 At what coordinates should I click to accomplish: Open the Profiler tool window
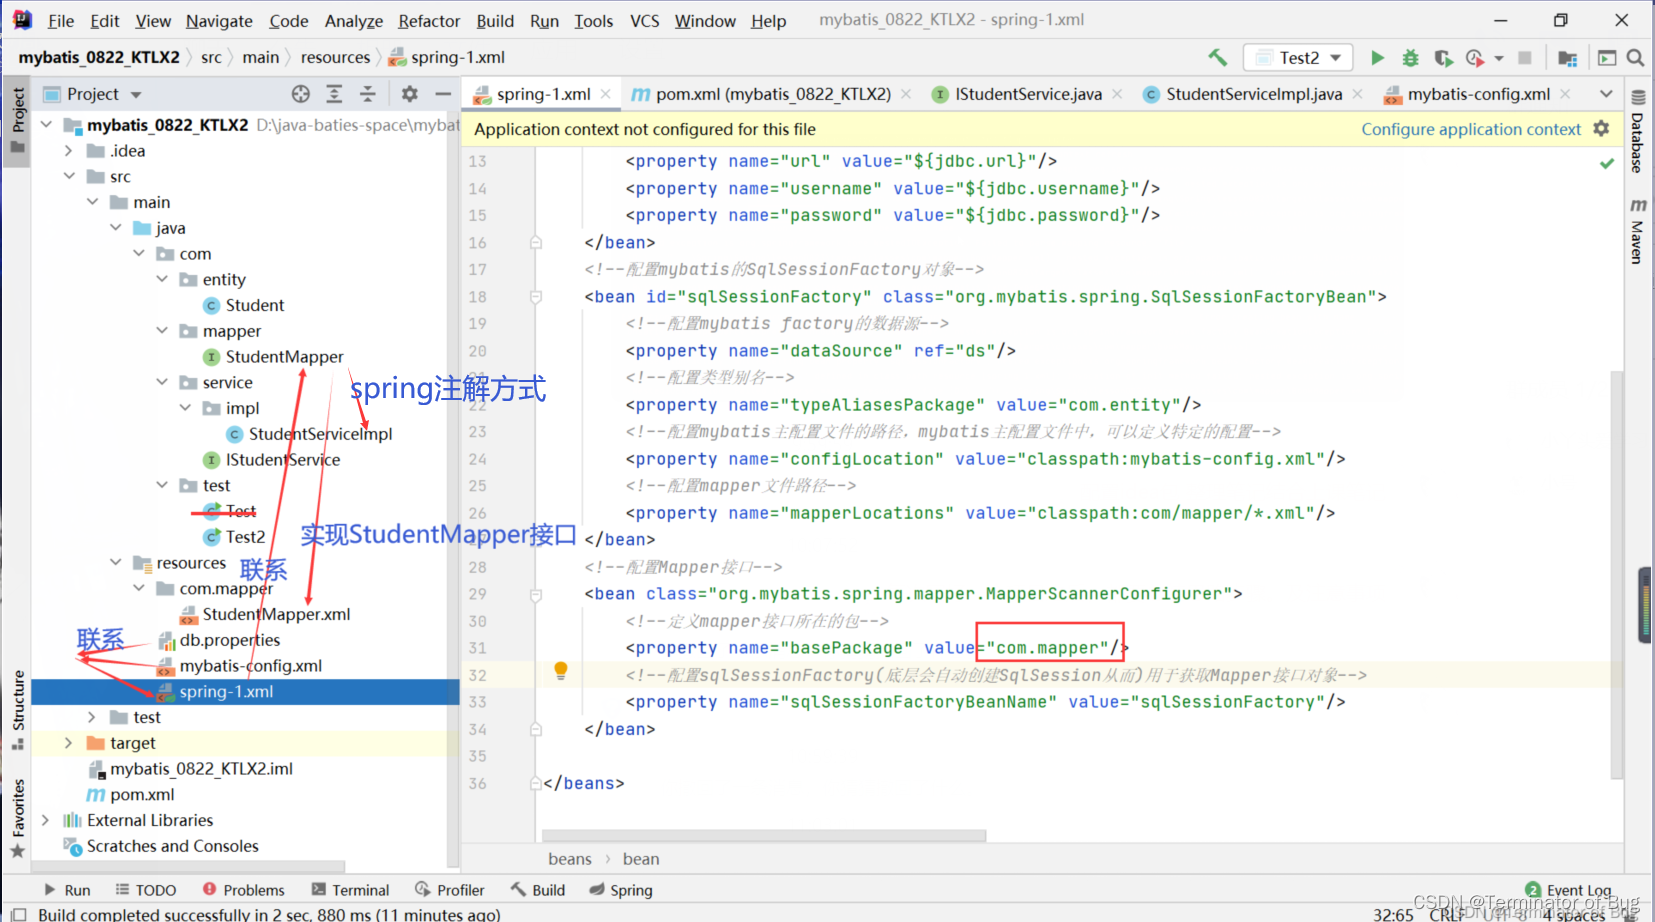450,890
